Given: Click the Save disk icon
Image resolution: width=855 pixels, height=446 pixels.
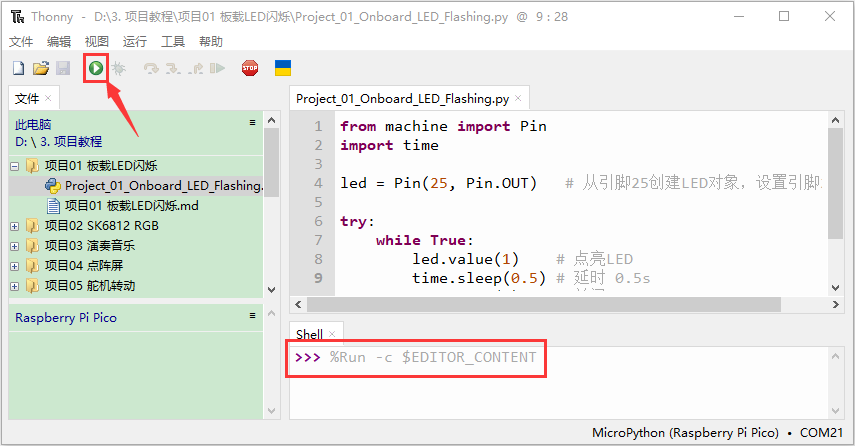Looking at the screenshot, I should 63,68.
